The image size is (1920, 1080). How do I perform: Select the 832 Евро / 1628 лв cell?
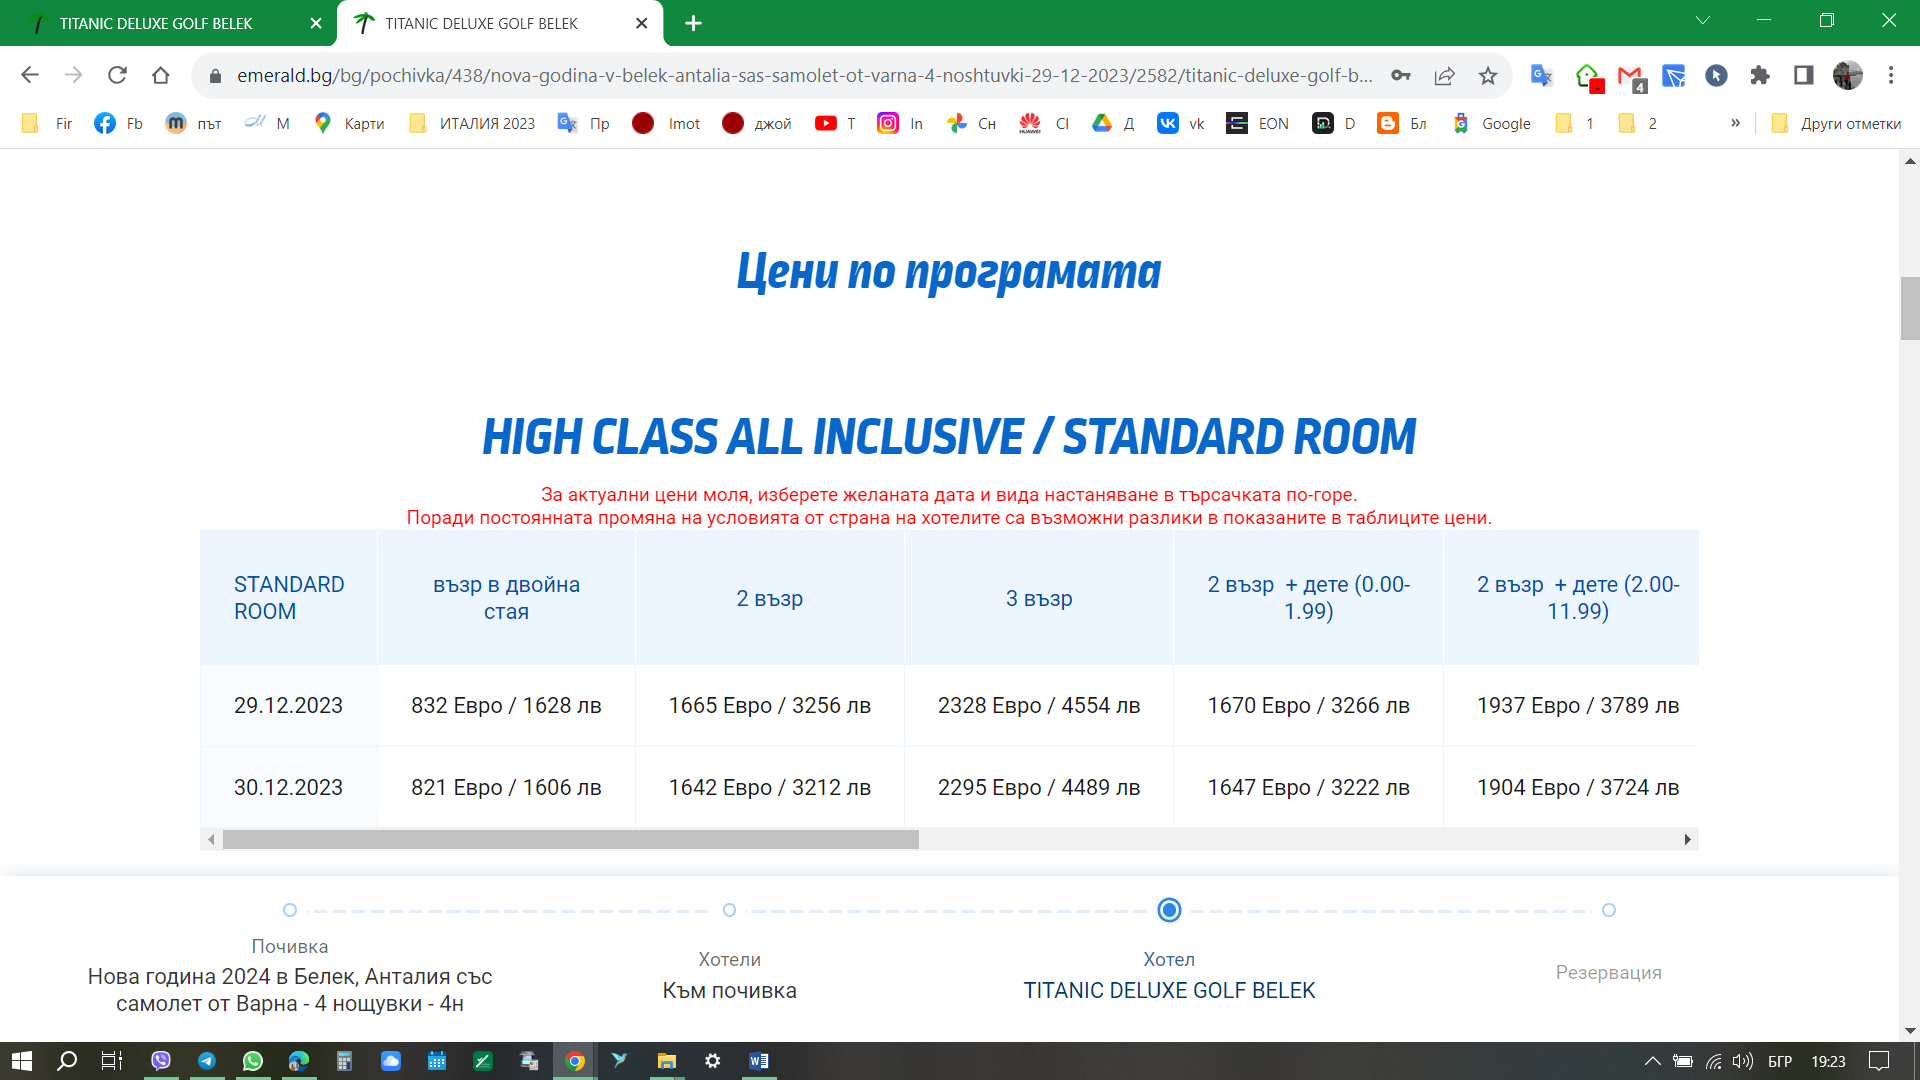(x=506, y=706)
